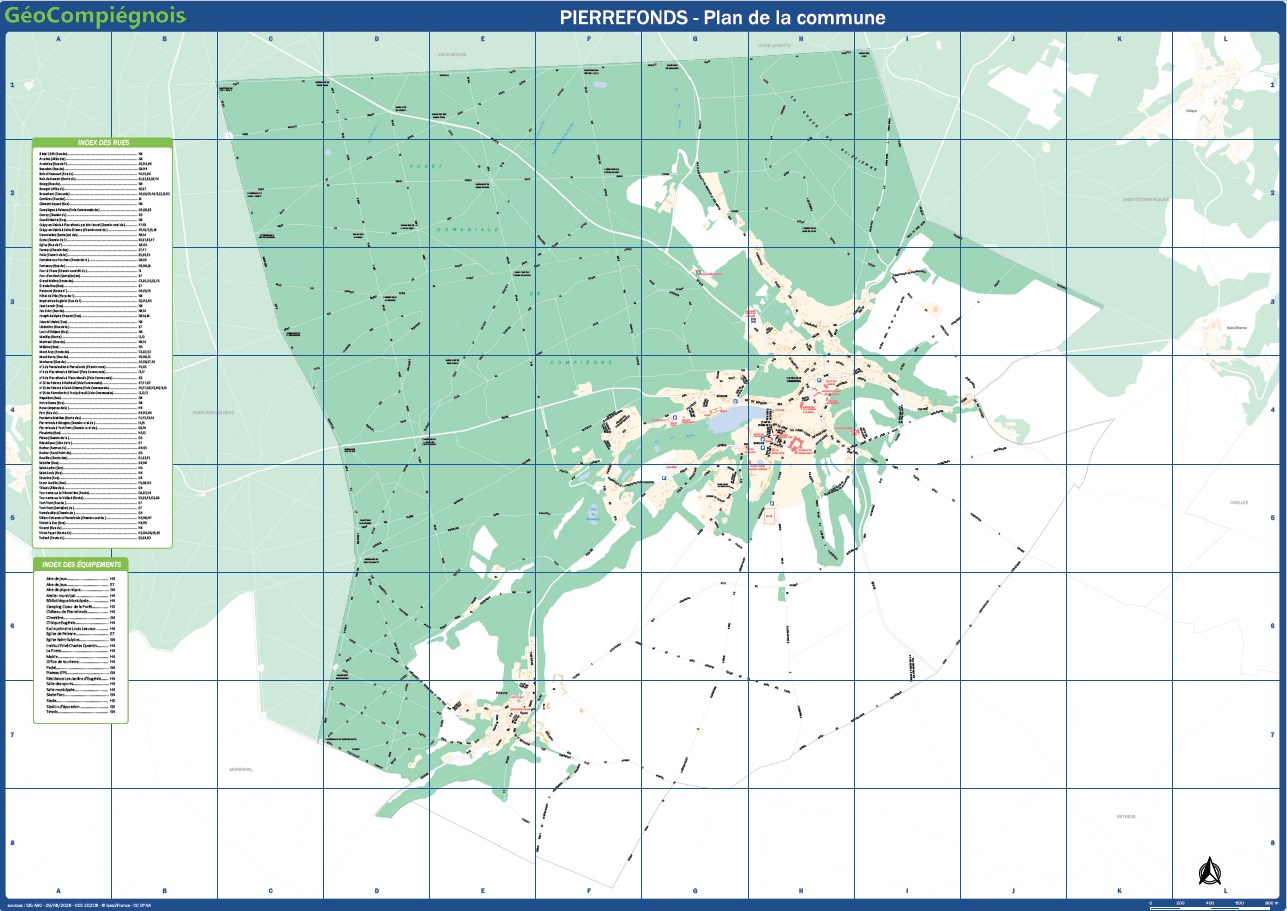Viewport: 1287px width, 911px height.
Task: Click the "INDEX DES ÉQUIPEMENTS" header
Action: pos(81,564)
